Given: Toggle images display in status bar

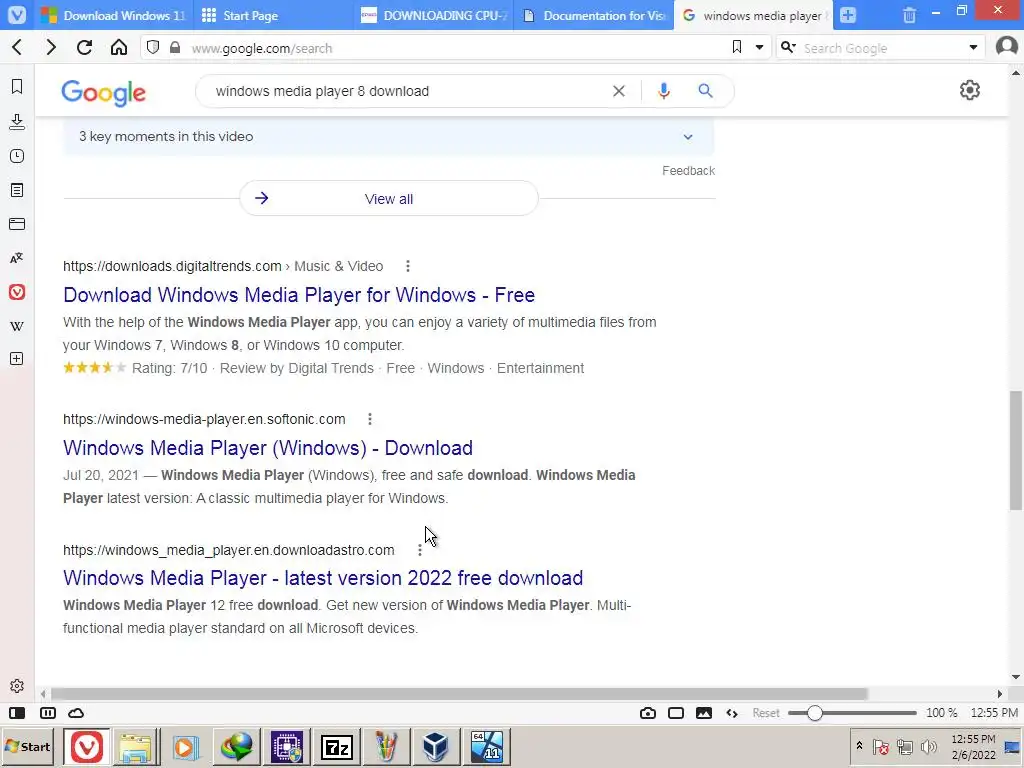Looking at the screenshot, I should (704, 713).
